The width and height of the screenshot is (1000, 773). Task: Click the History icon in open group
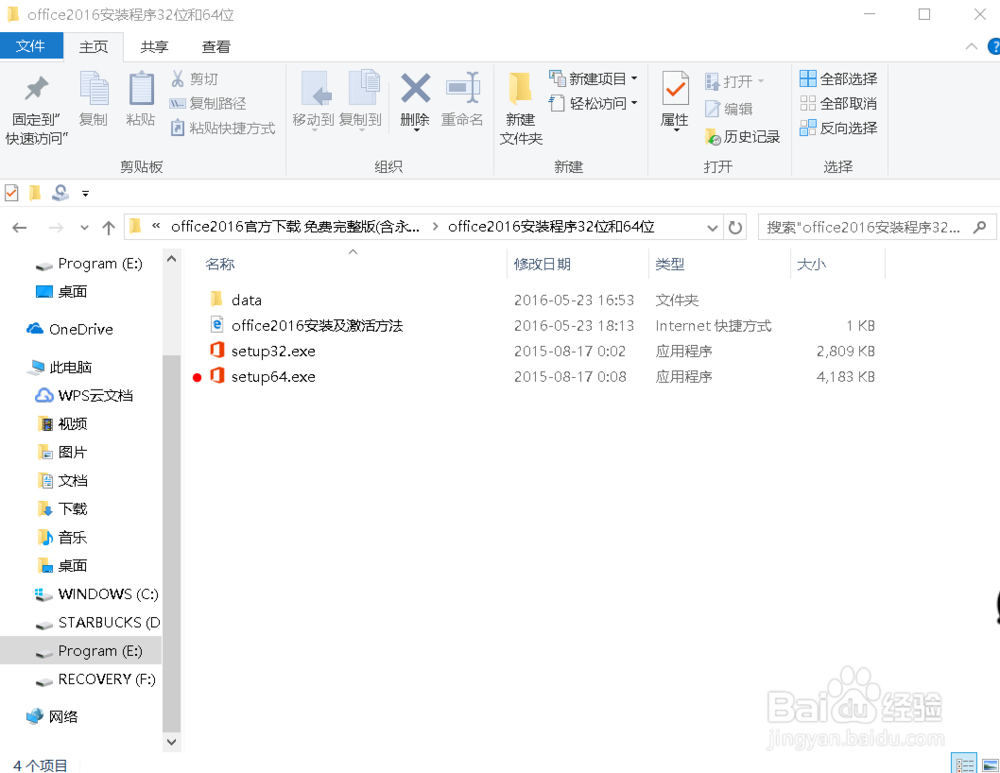[x=712, y=136]
